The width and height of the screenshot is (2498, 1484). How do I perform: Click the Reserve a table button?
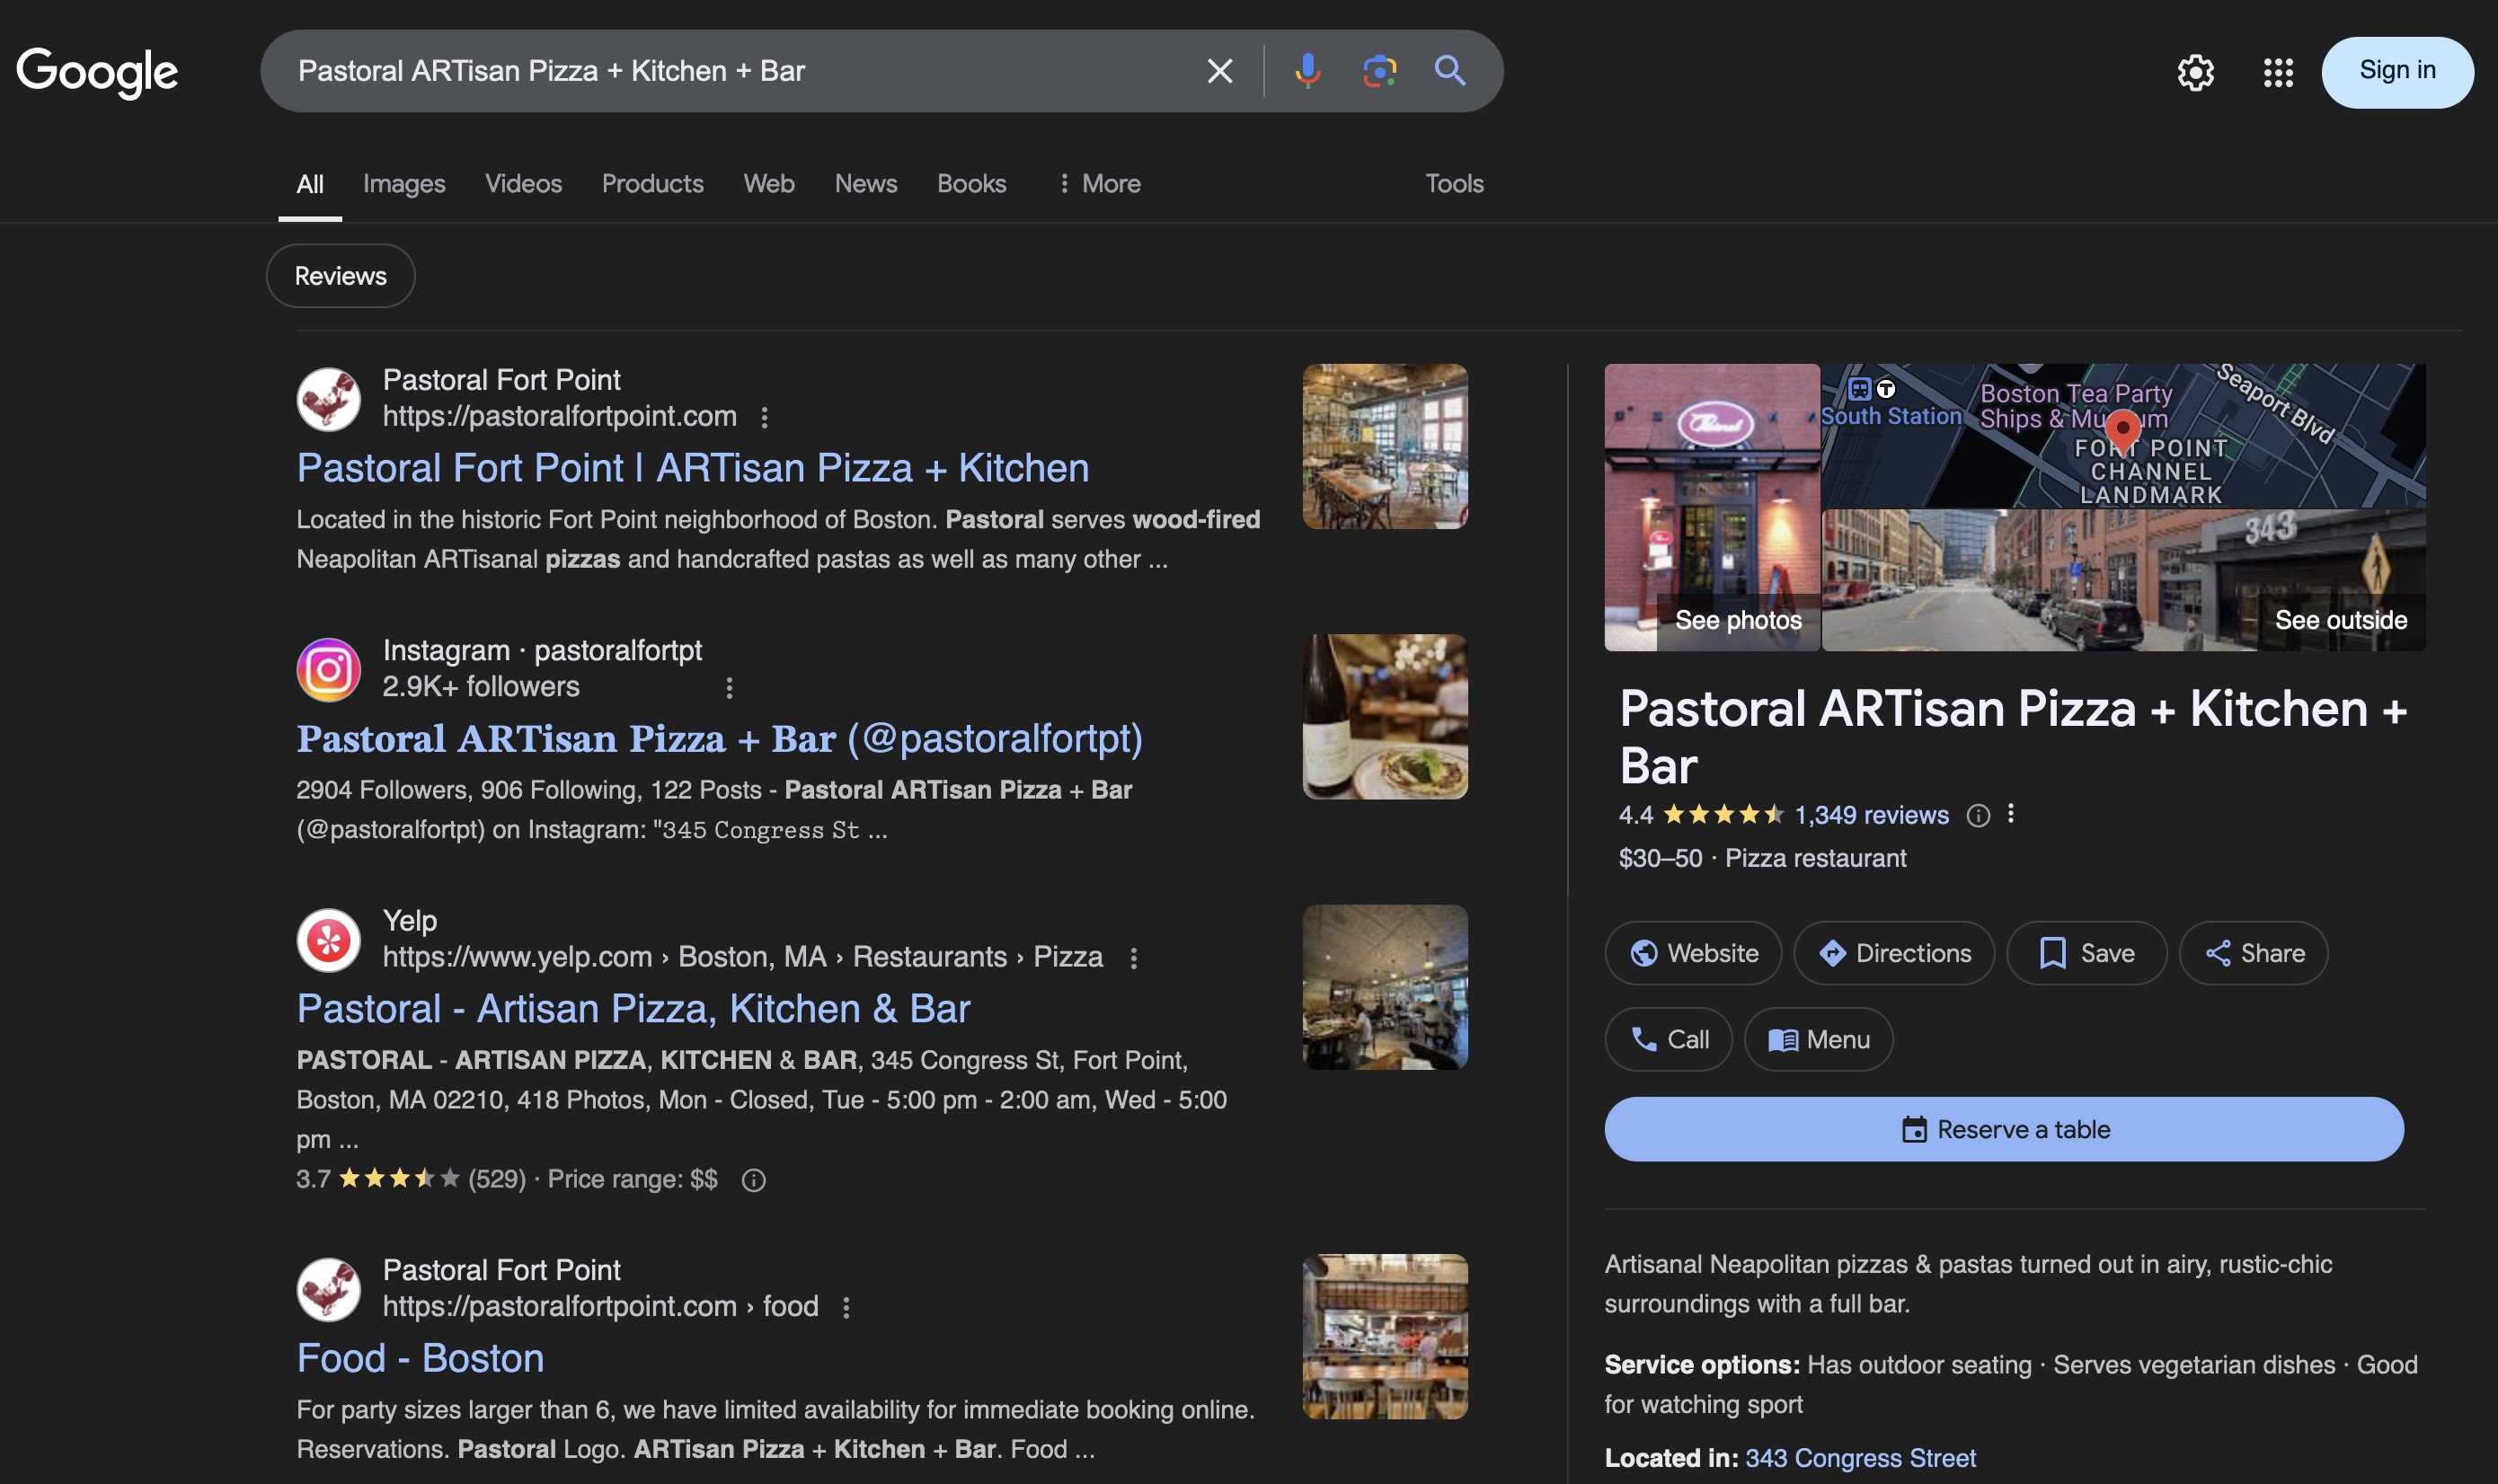2003,1129
